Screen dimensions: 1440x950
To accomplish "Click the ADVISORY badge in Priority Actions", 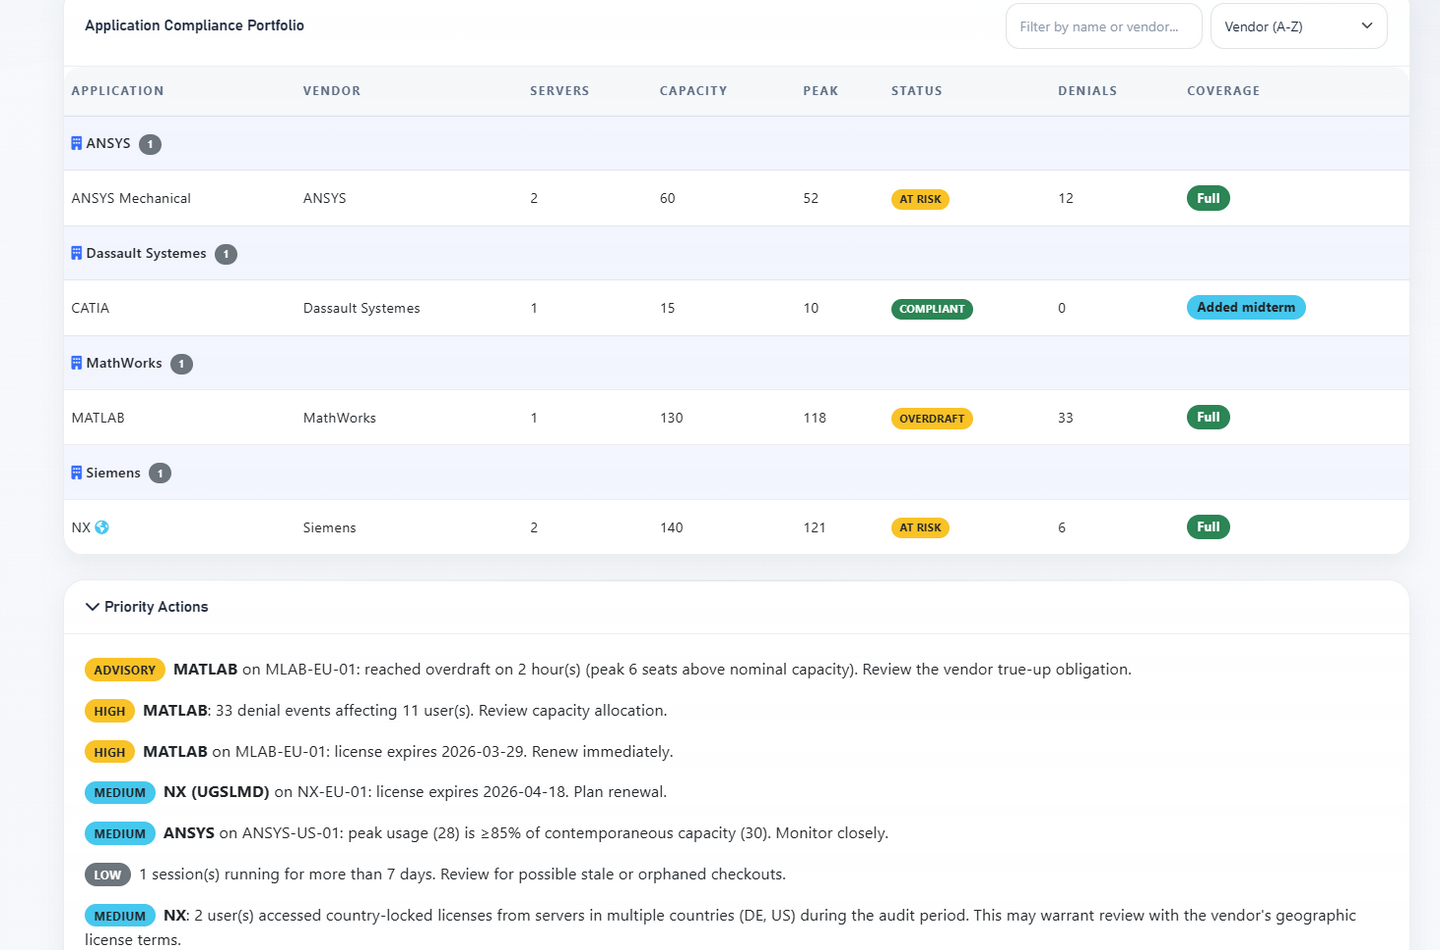I will coord(125,670).
